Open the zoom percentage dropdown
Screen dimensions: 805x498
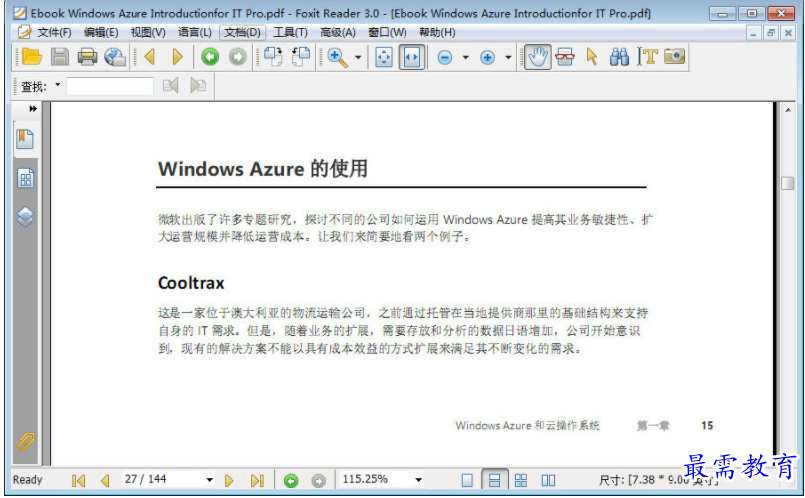tap(419, 480)
